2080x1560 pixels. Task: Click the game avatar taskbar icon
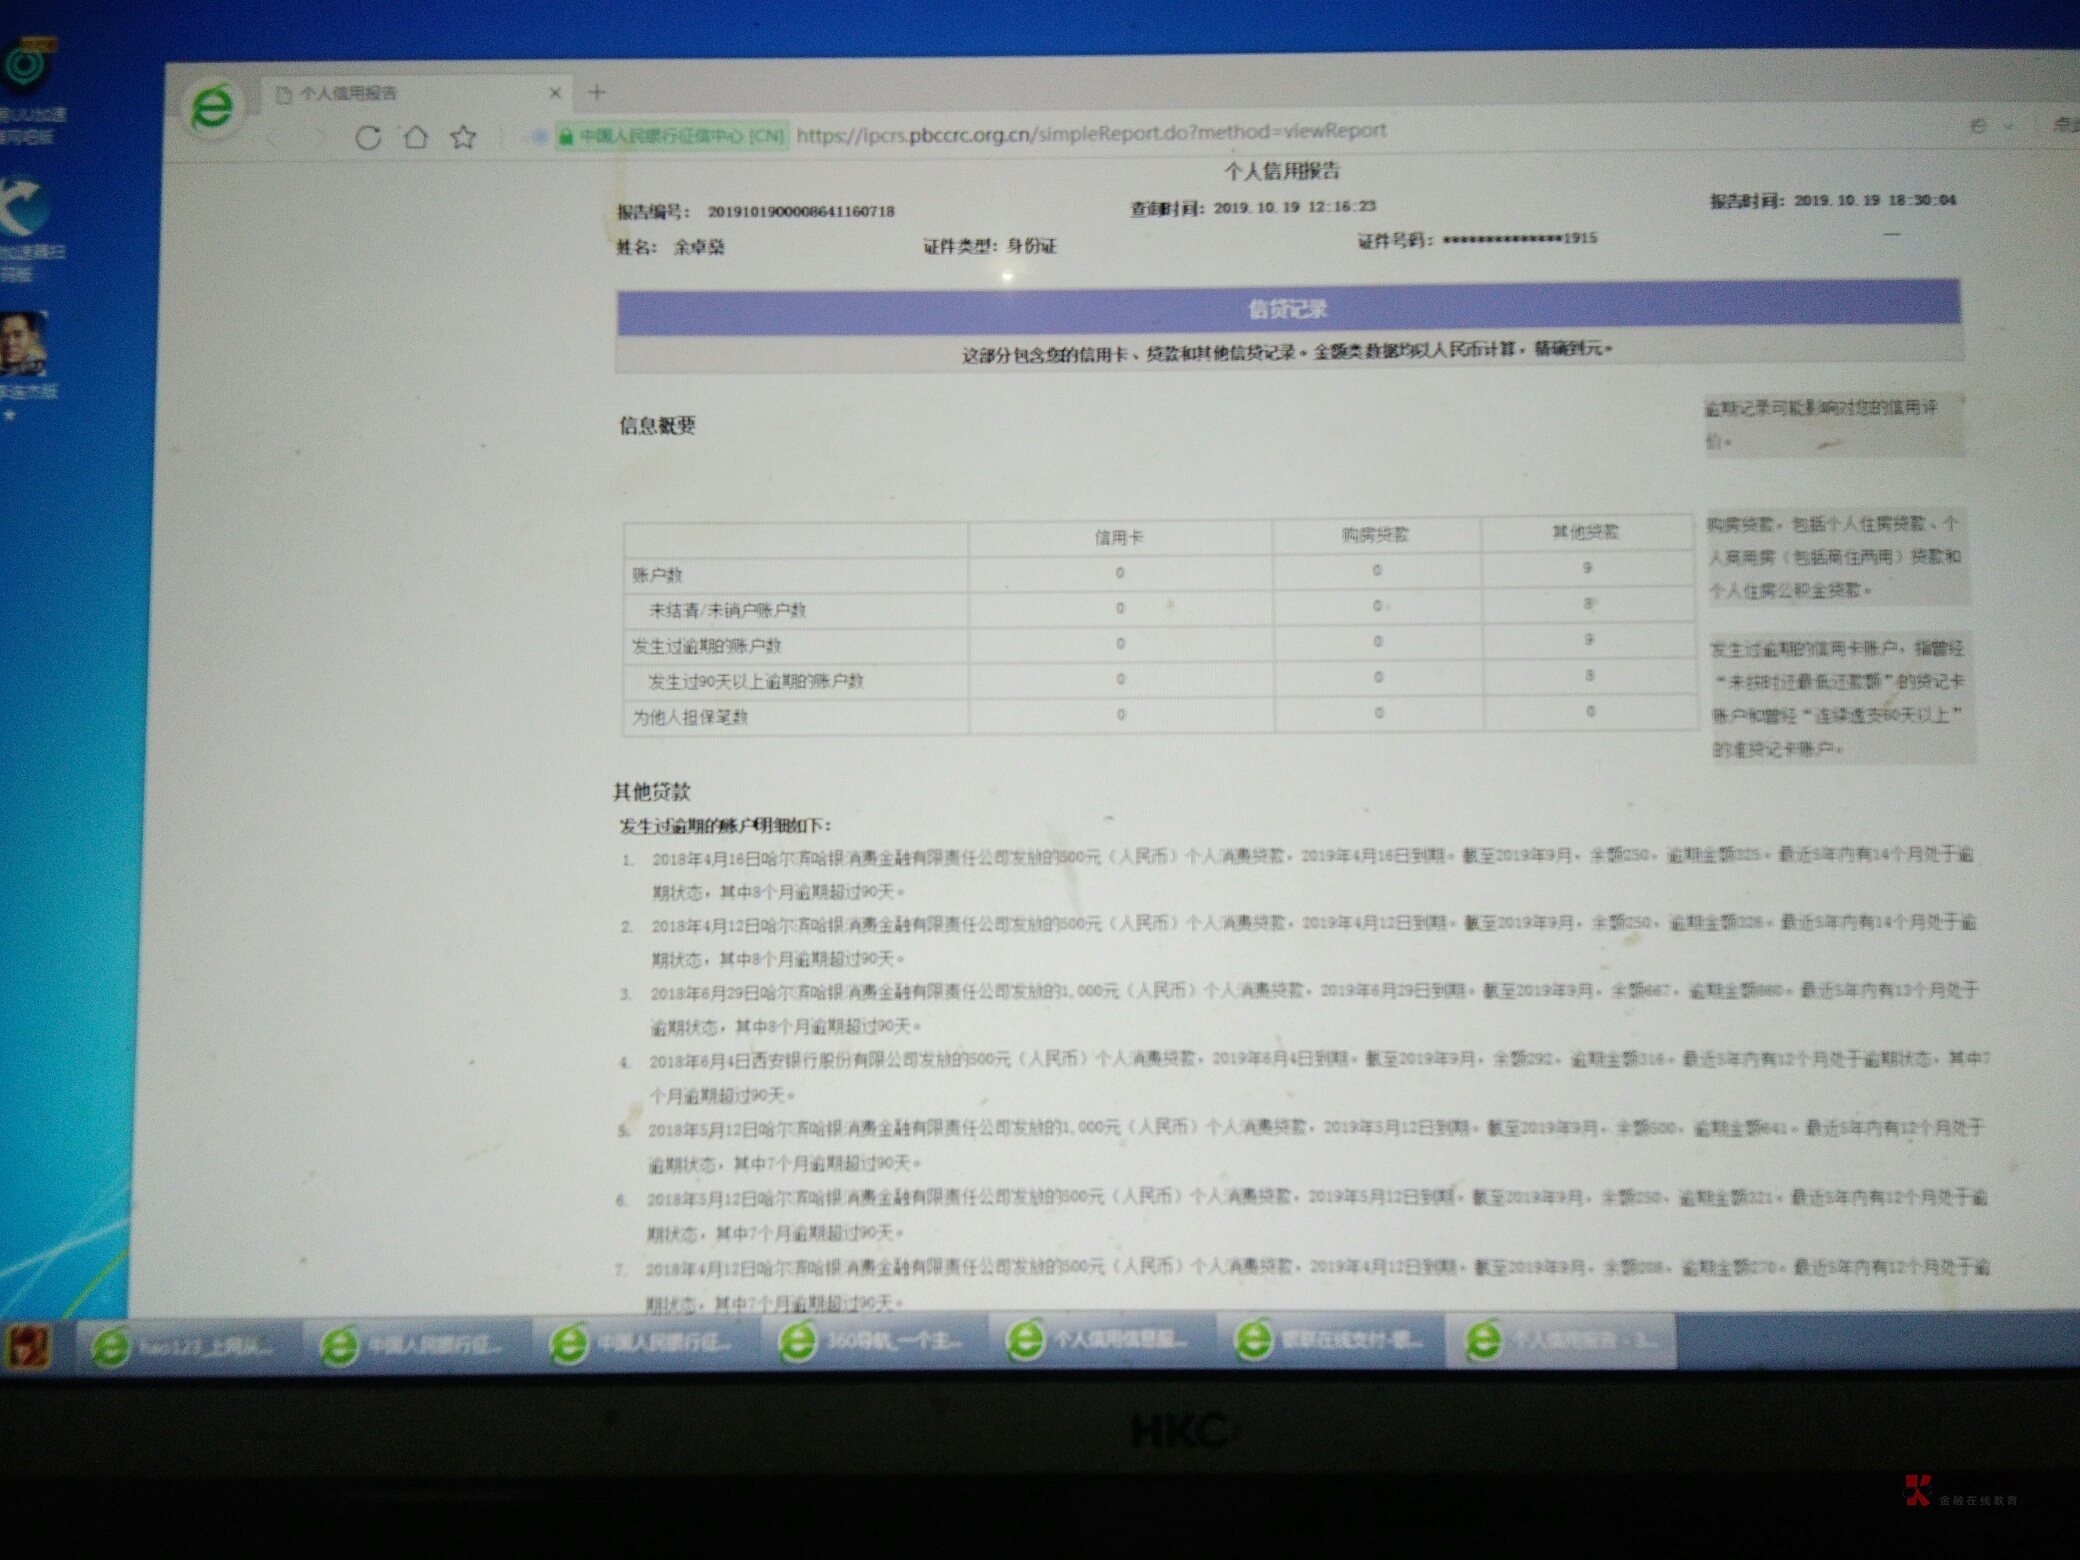[27, 1346]
